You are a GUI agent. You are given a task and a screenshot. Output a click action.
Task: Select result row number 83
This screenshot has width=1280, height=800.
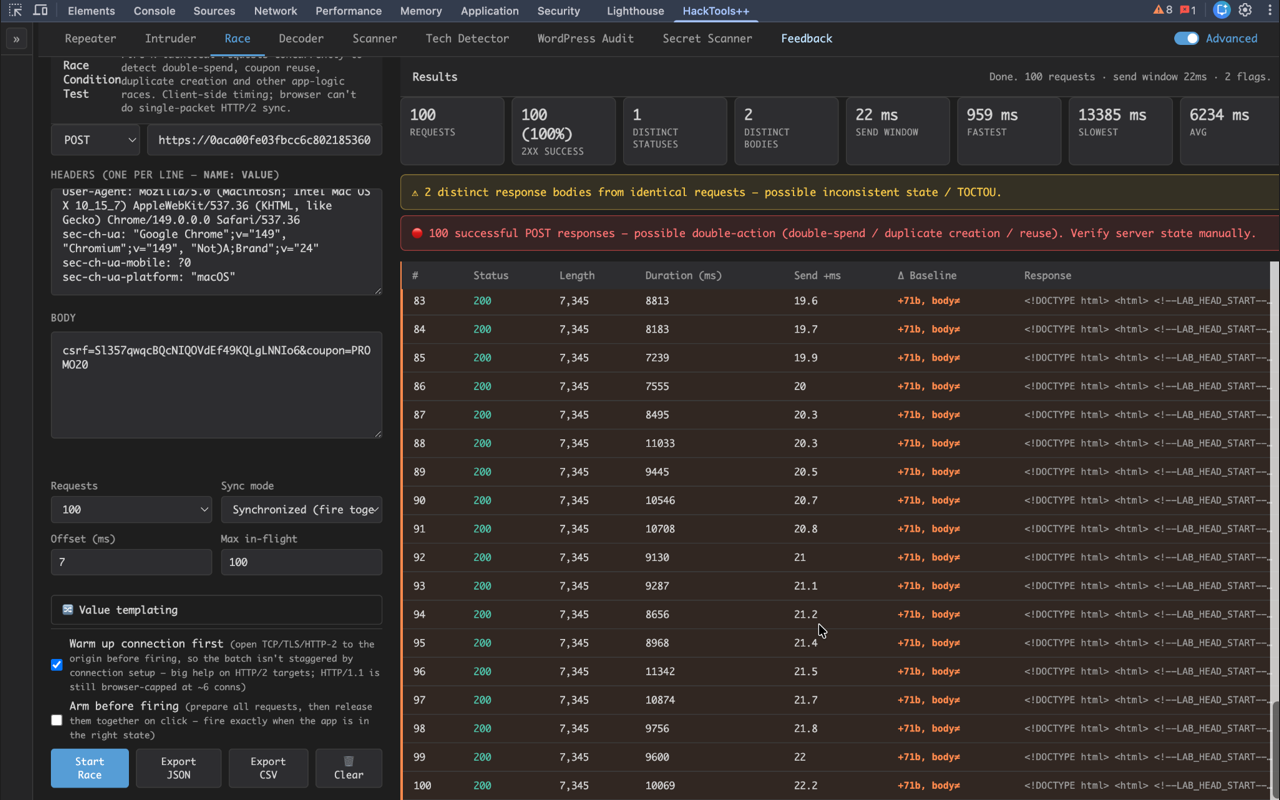point(836,301)
